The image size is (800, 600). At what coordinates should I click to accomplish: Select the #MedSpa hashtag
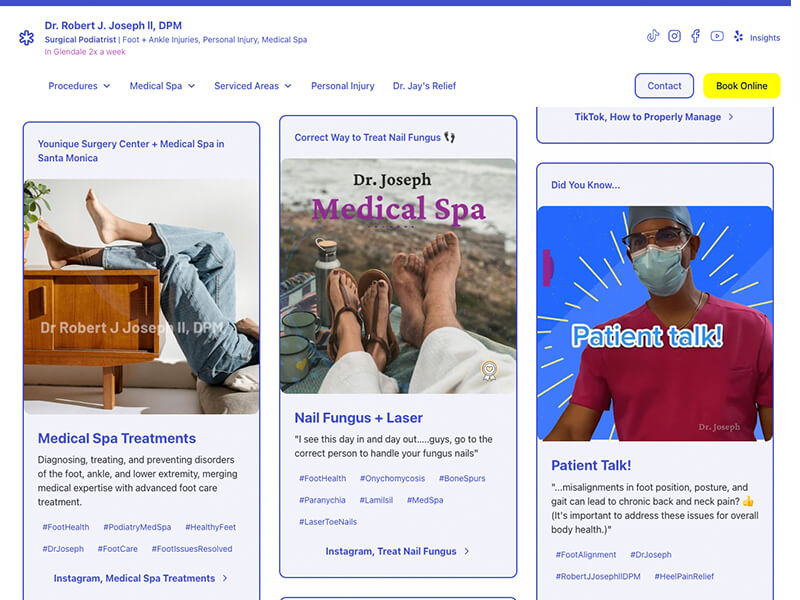tap(425, 501)
